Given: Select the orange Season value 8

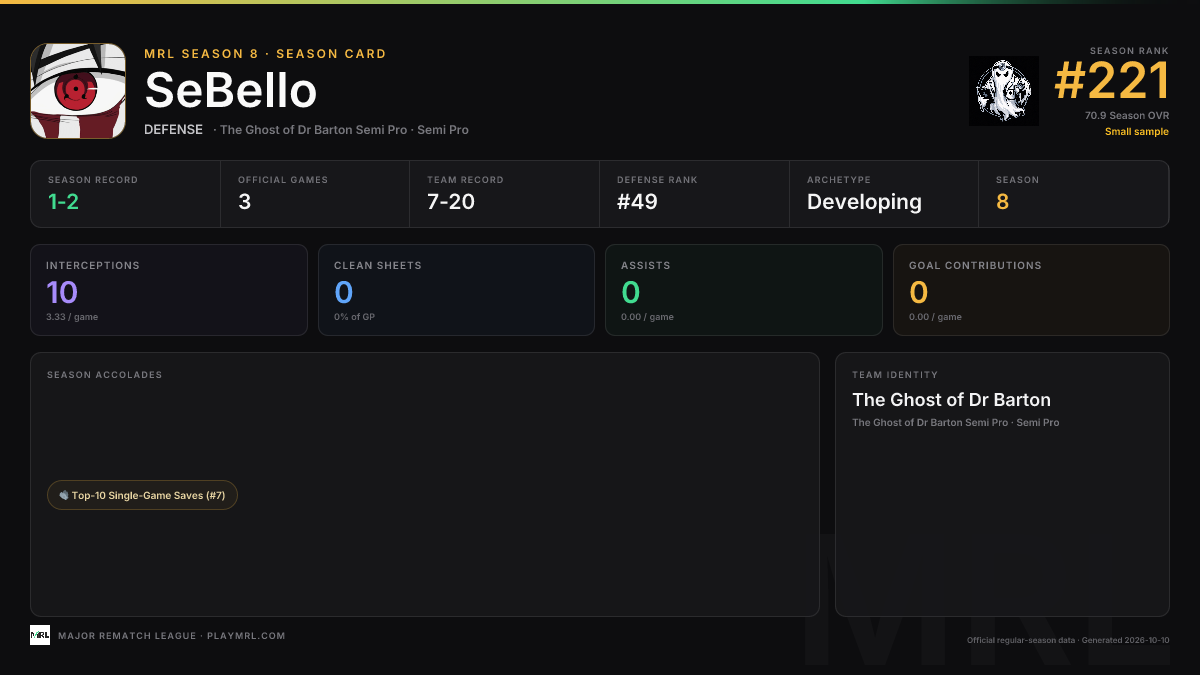Looking at the screenshot, I should click(1002, 202).
